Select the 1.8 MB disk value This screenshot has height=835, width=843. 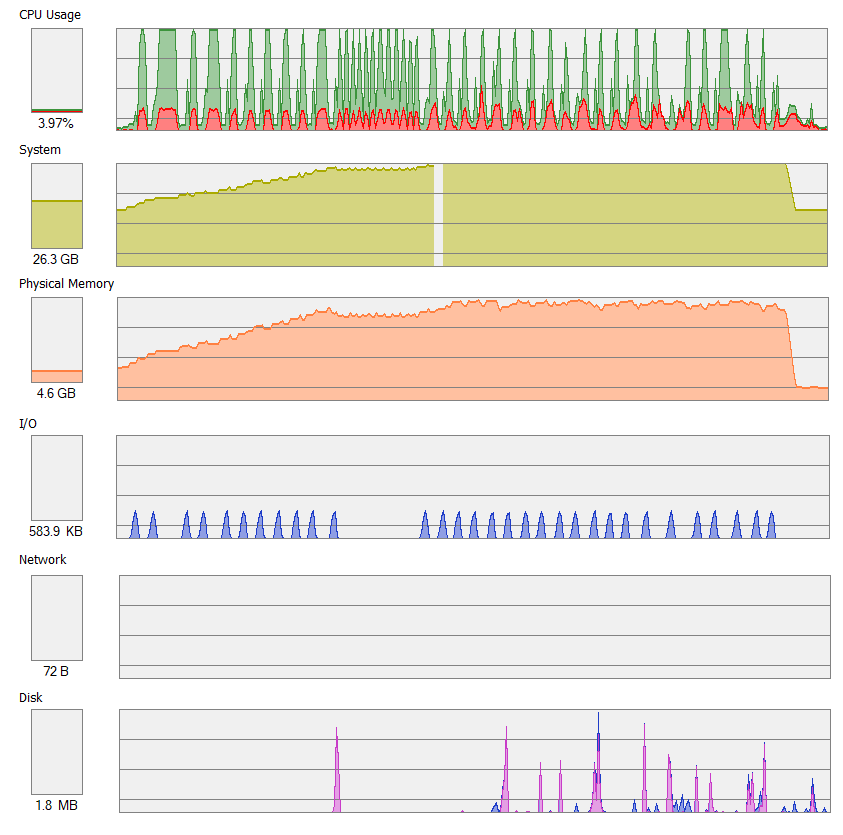(56, 806)
